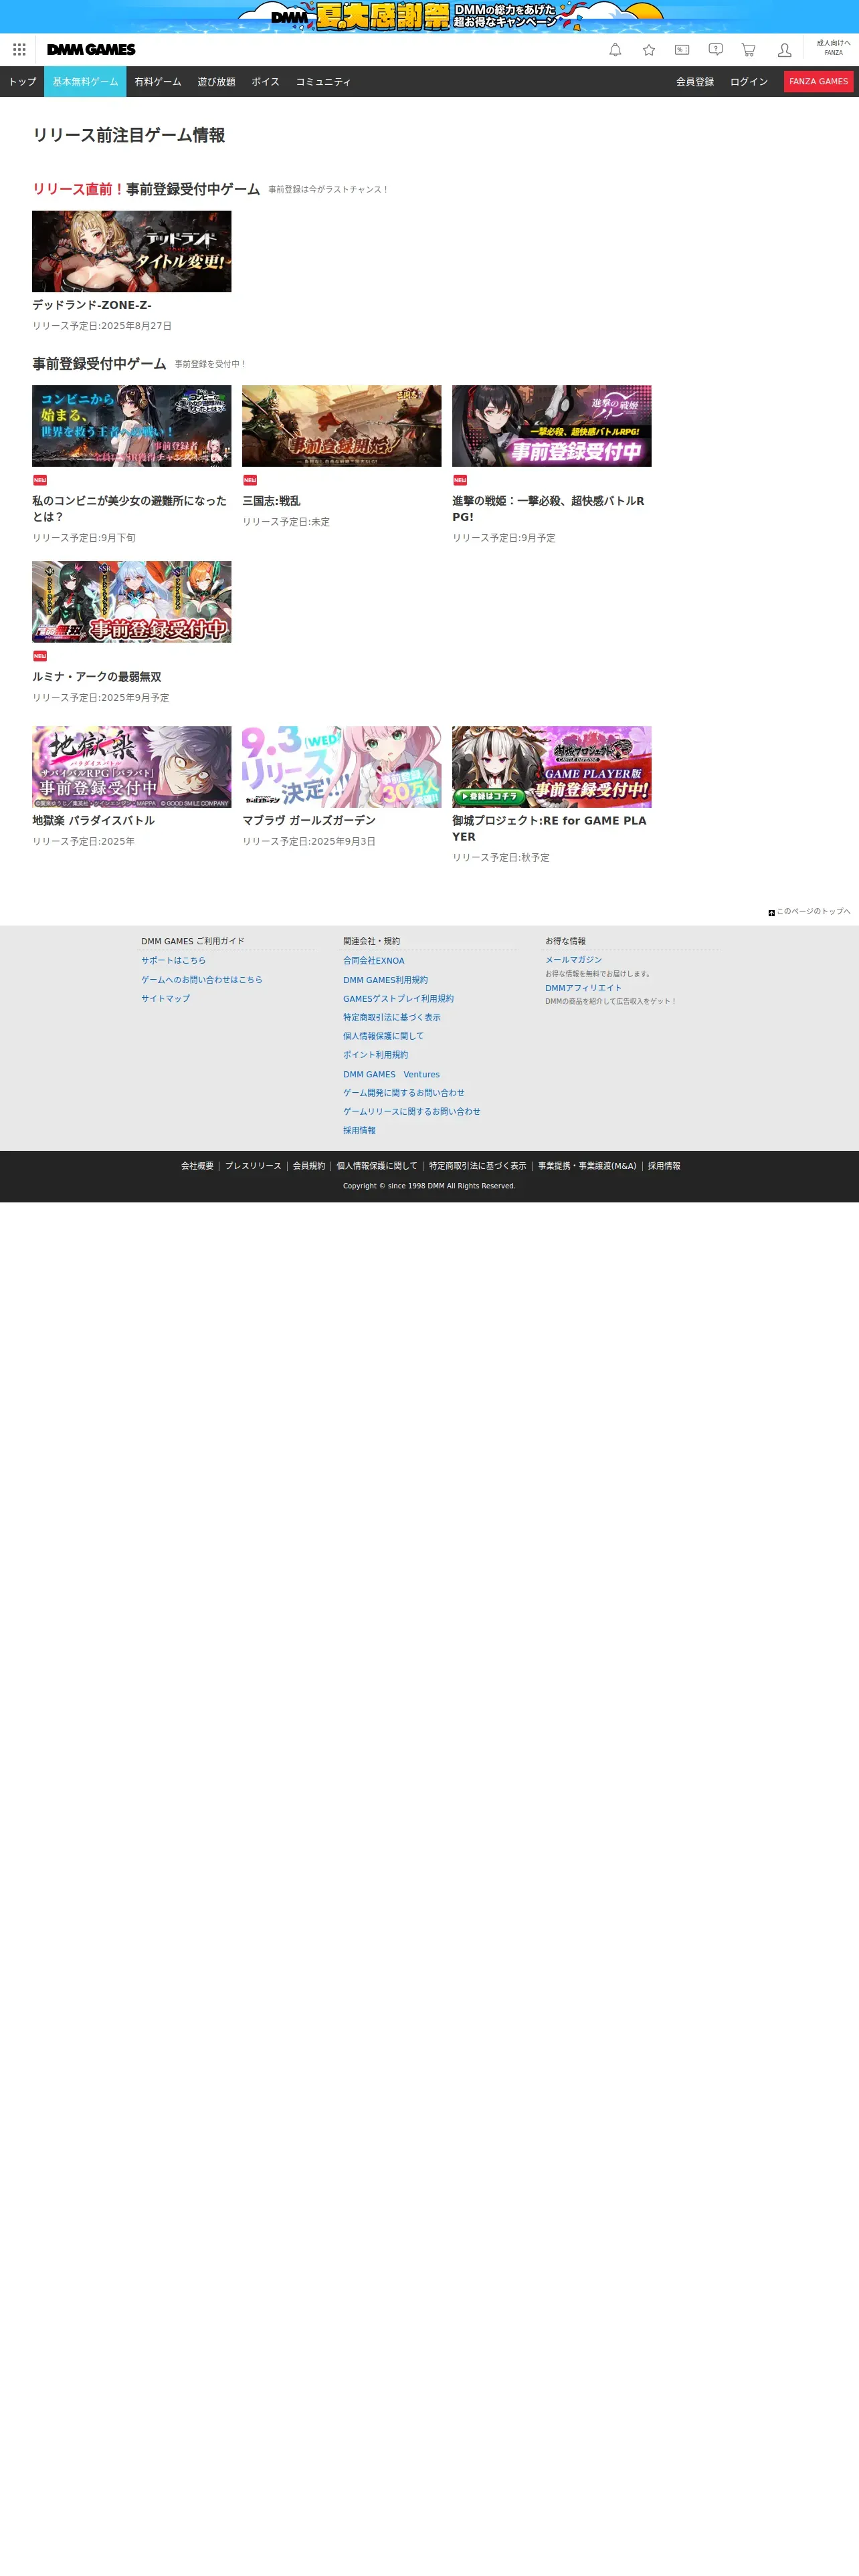
Task: Go to 成人向けへ FANZA link
Action: [833, 48]
